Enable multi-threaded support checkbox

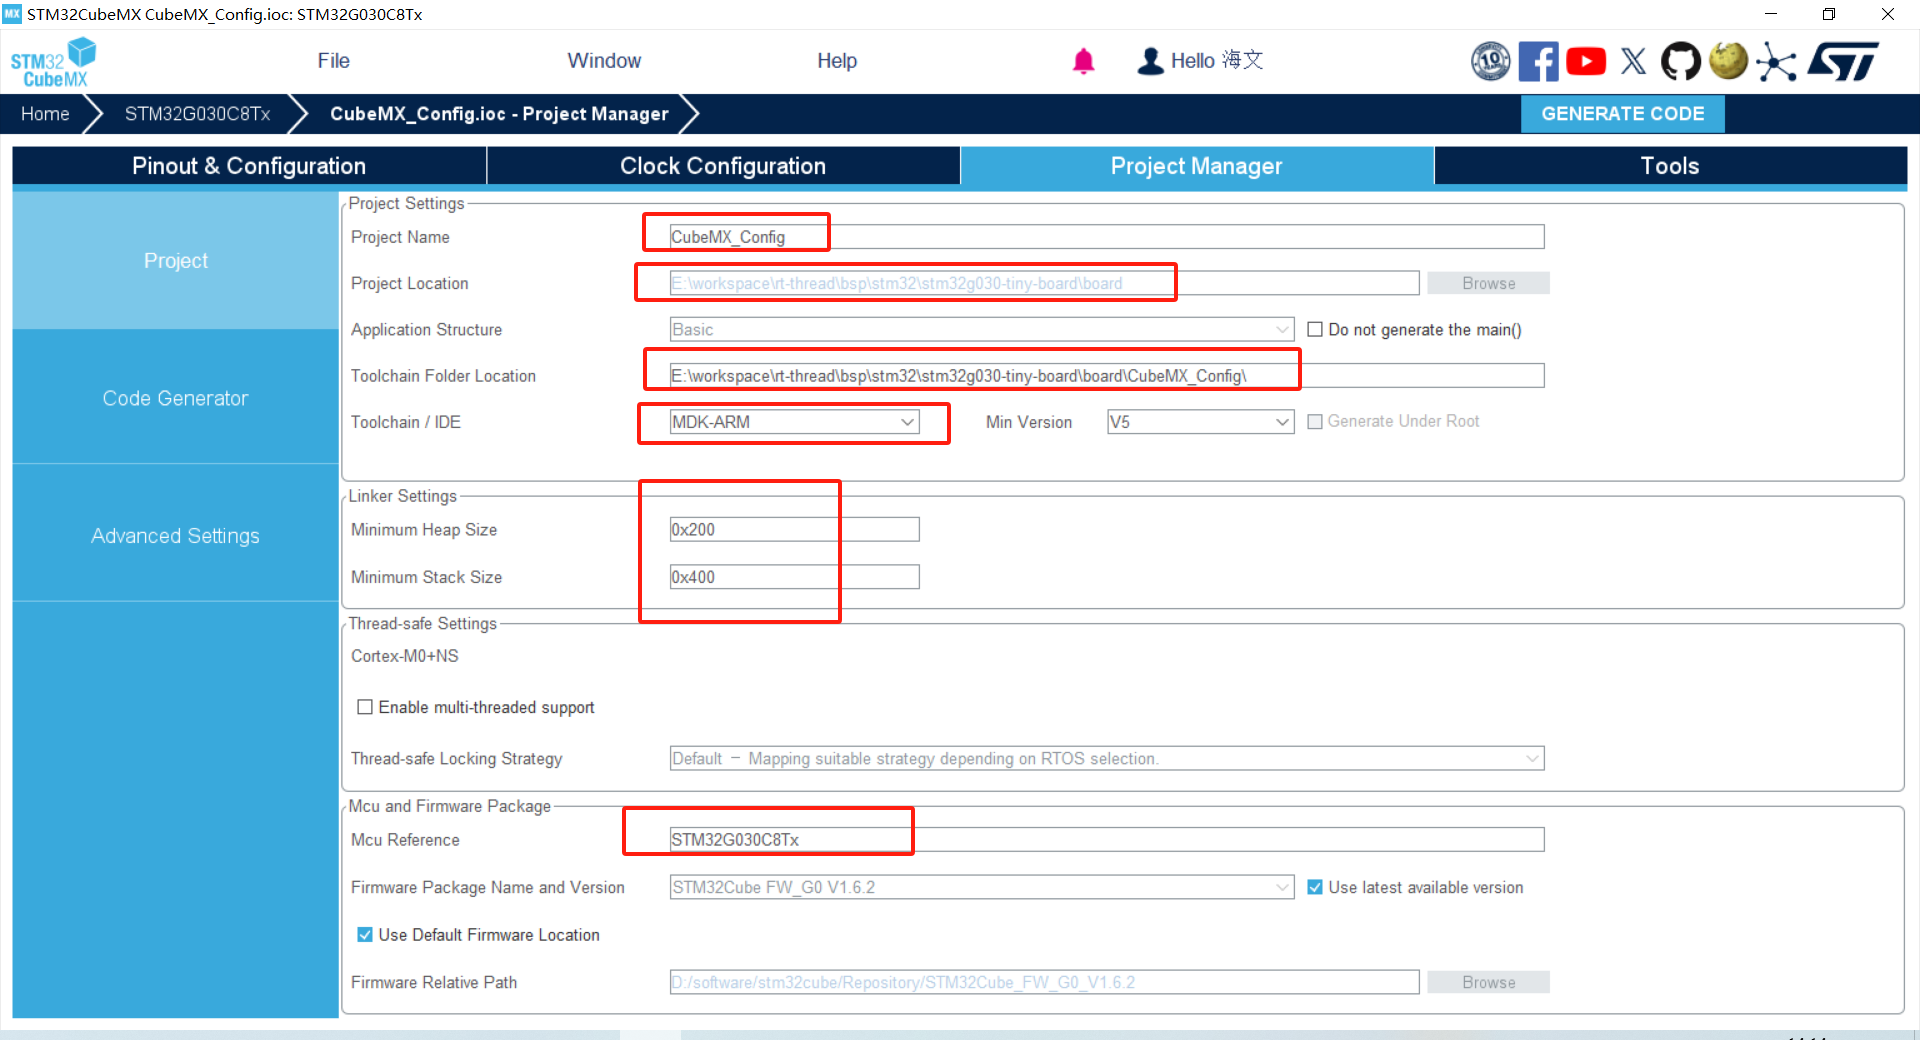tap(365, 707)
